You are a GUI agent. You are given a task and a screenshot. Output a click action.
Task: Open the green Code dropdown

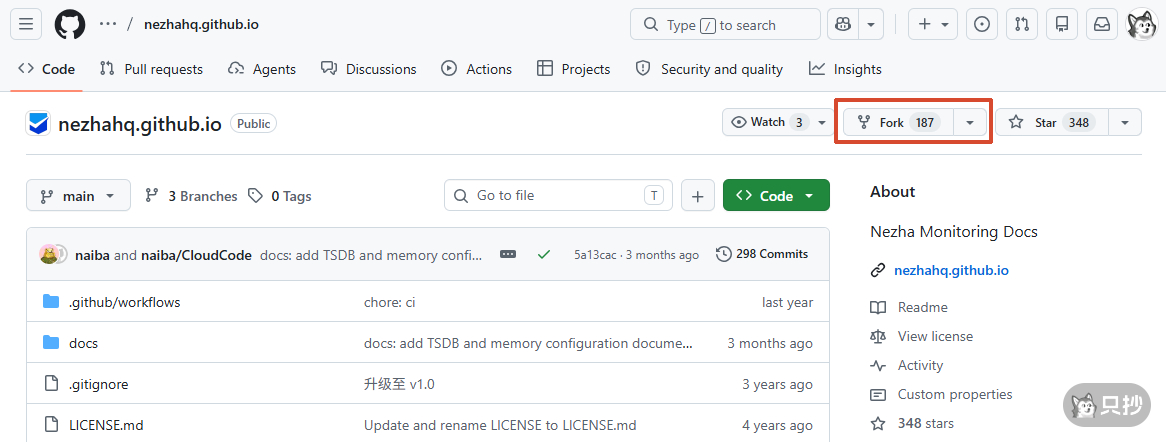pyautogui.click(x=776, y=196)
